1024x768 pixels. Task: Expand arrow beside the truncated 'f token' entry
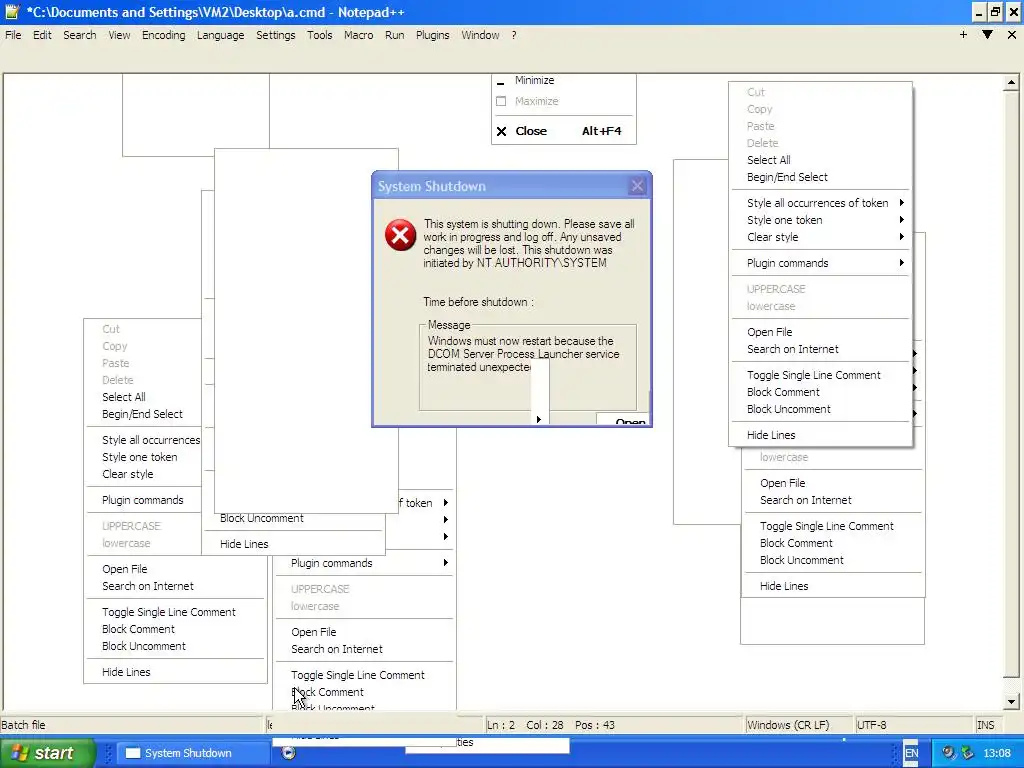tap(445, 502)
